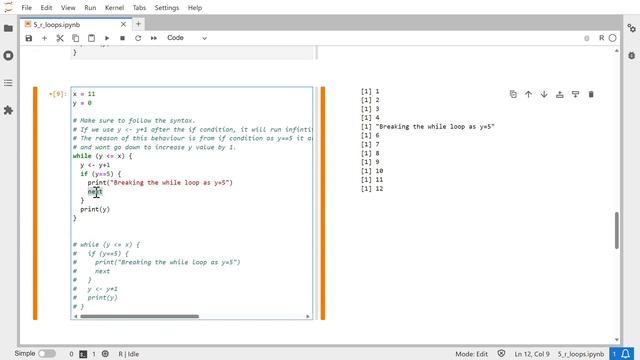Click R | Idle kernel status text
The height and width of the screenshot is (360, 640).
(x=129, y=354)
